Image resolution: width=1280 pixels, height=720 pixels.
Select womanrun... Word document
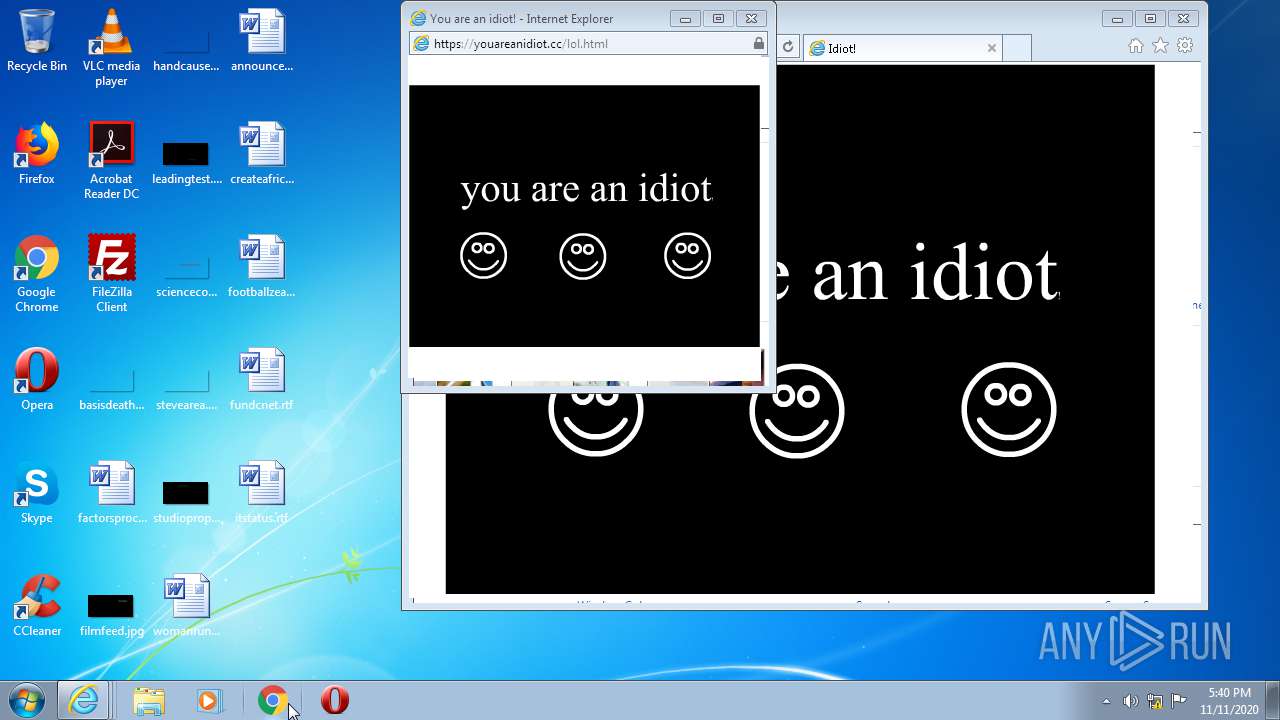pos(186,605)
